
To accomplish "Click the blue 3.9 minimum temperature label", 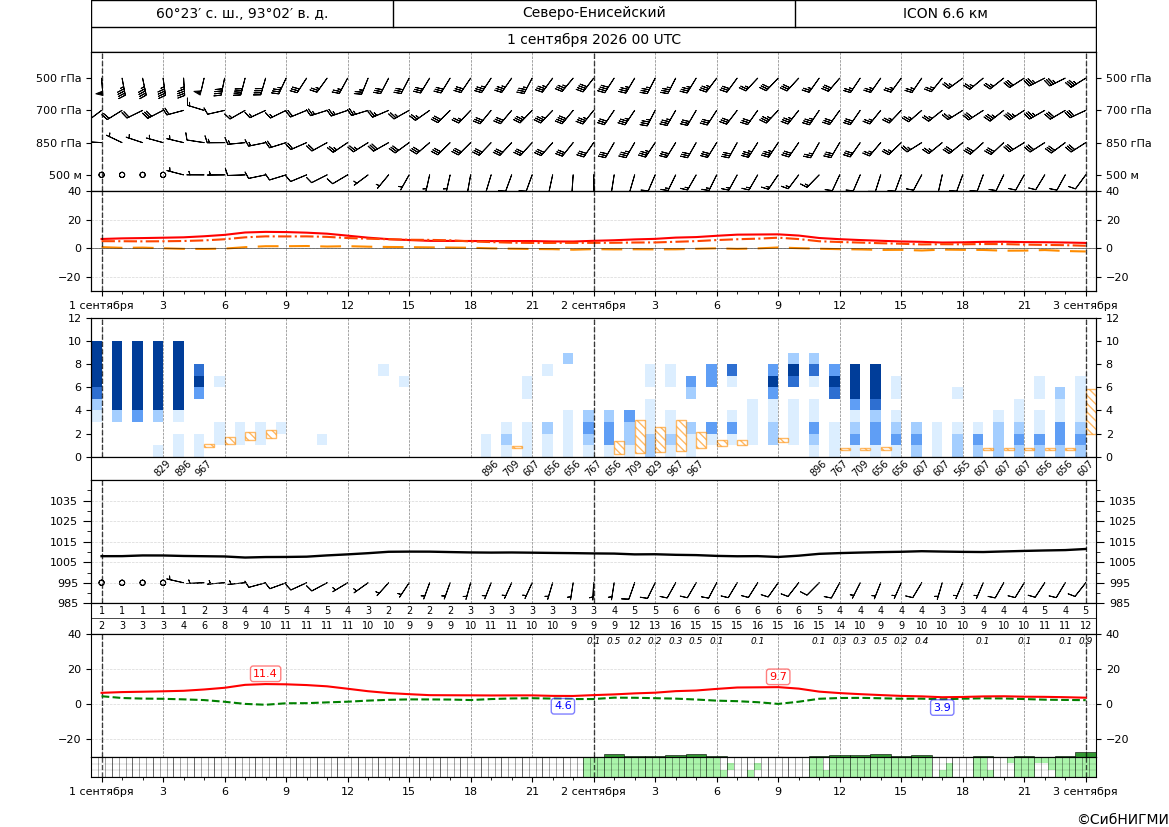I will [x=942, y=707].
